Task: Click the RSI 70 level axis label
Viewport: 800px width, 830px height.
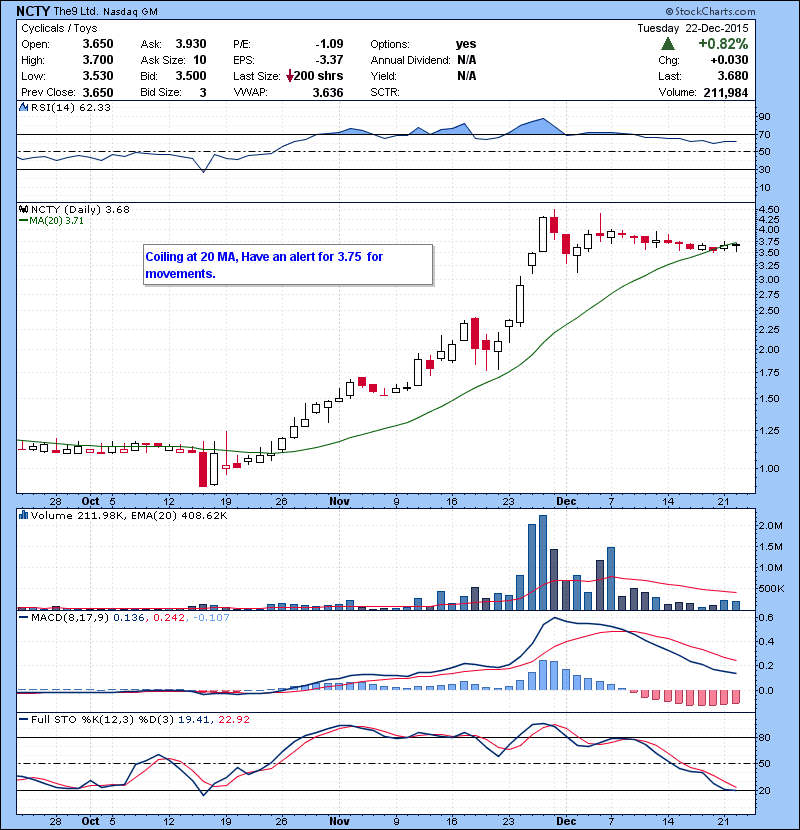Action: (765, 134)
